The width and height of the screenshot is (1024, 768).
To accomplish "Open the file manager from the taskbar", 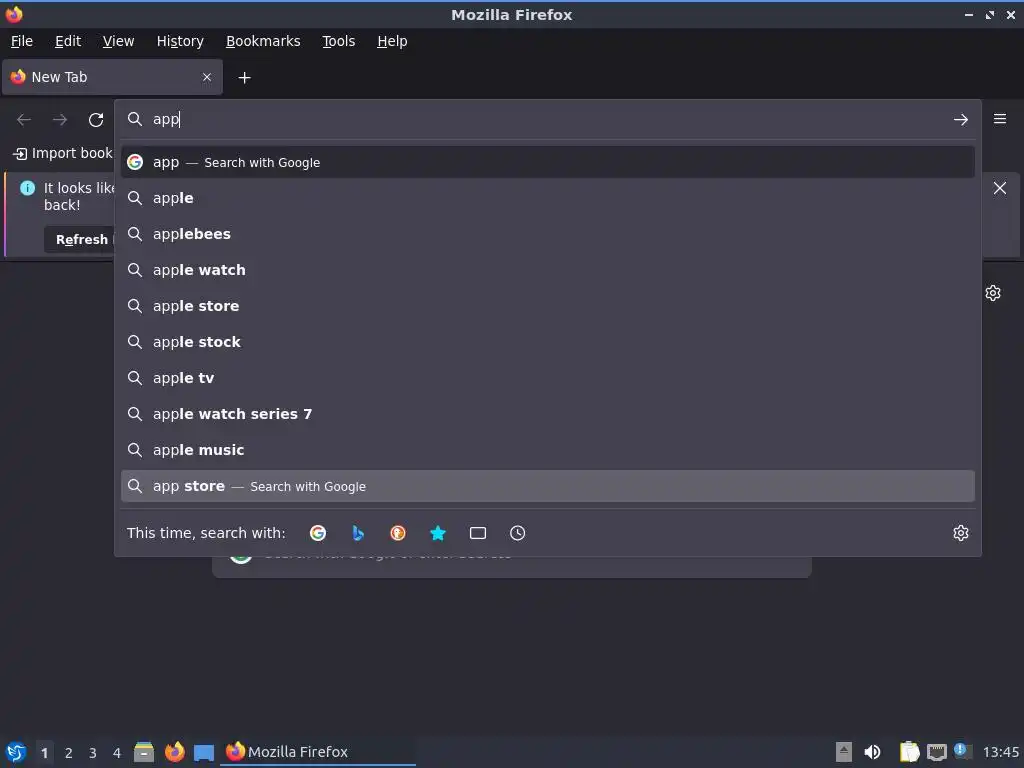I will click(x=144, y=752).
